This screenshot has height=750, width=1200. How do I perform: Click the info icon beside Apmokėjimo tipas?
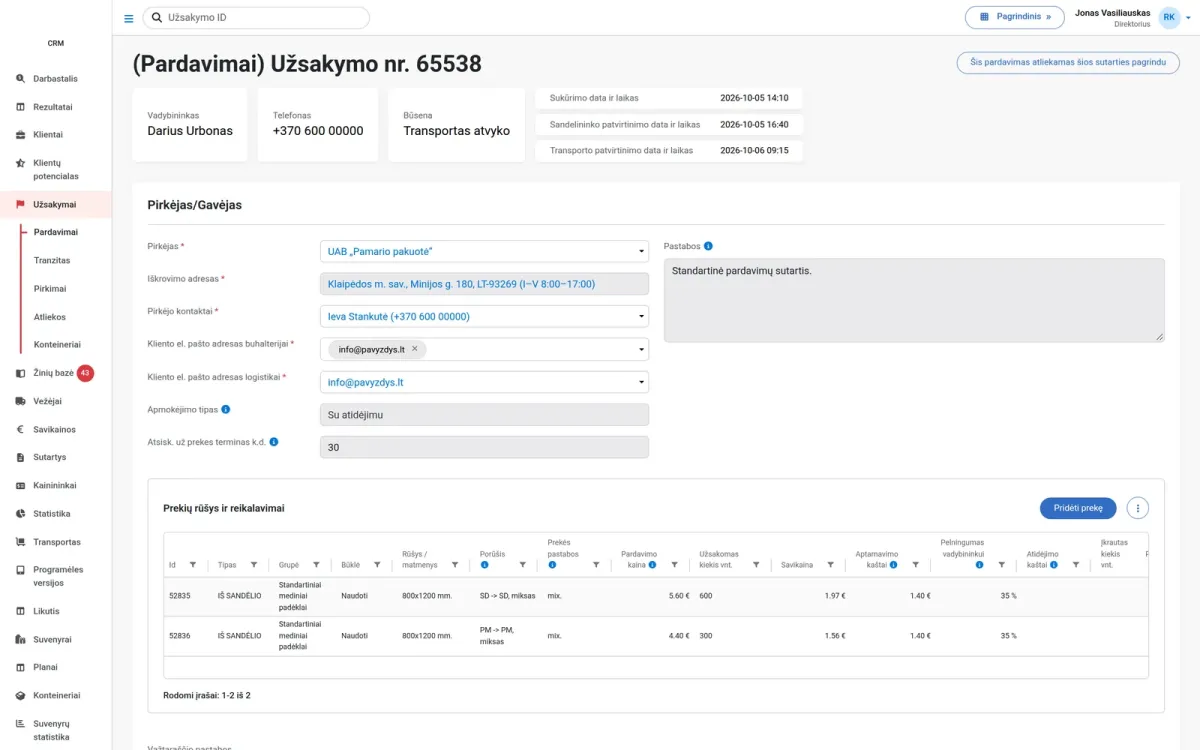[226, 409]
